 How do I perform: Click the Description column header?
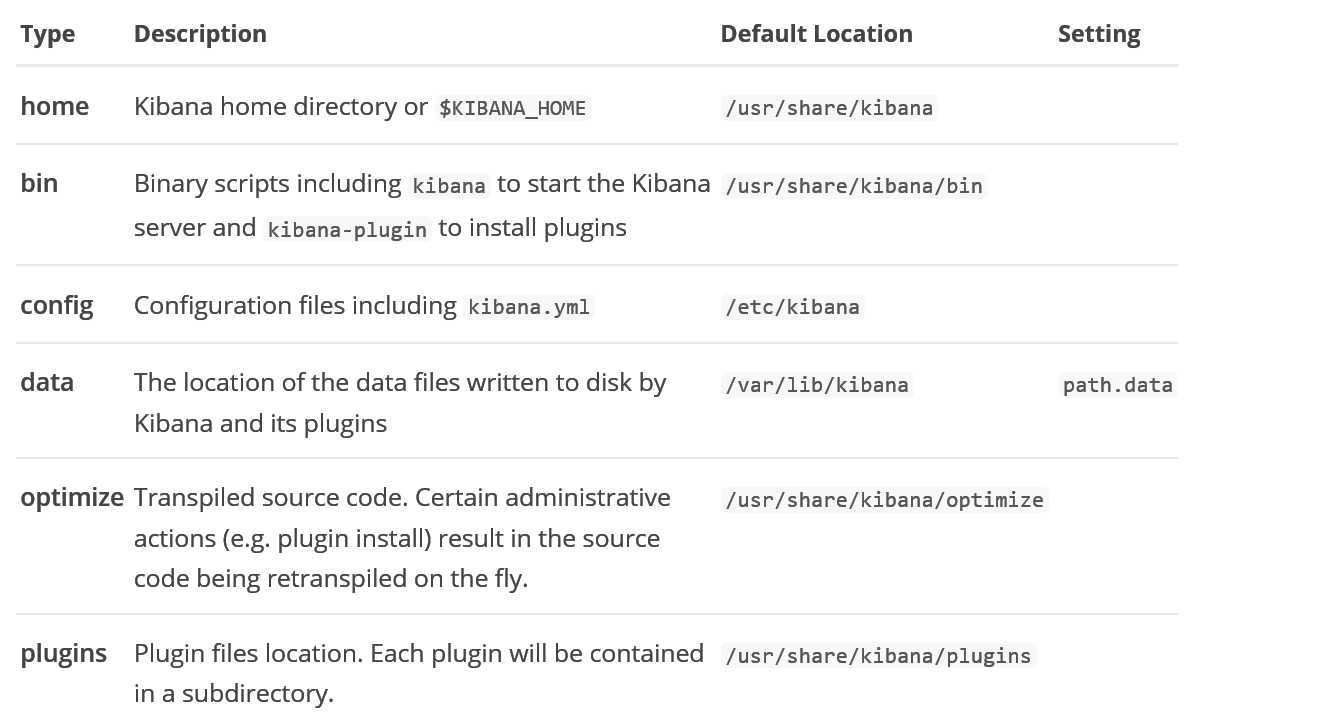click(x=200, y=34)
